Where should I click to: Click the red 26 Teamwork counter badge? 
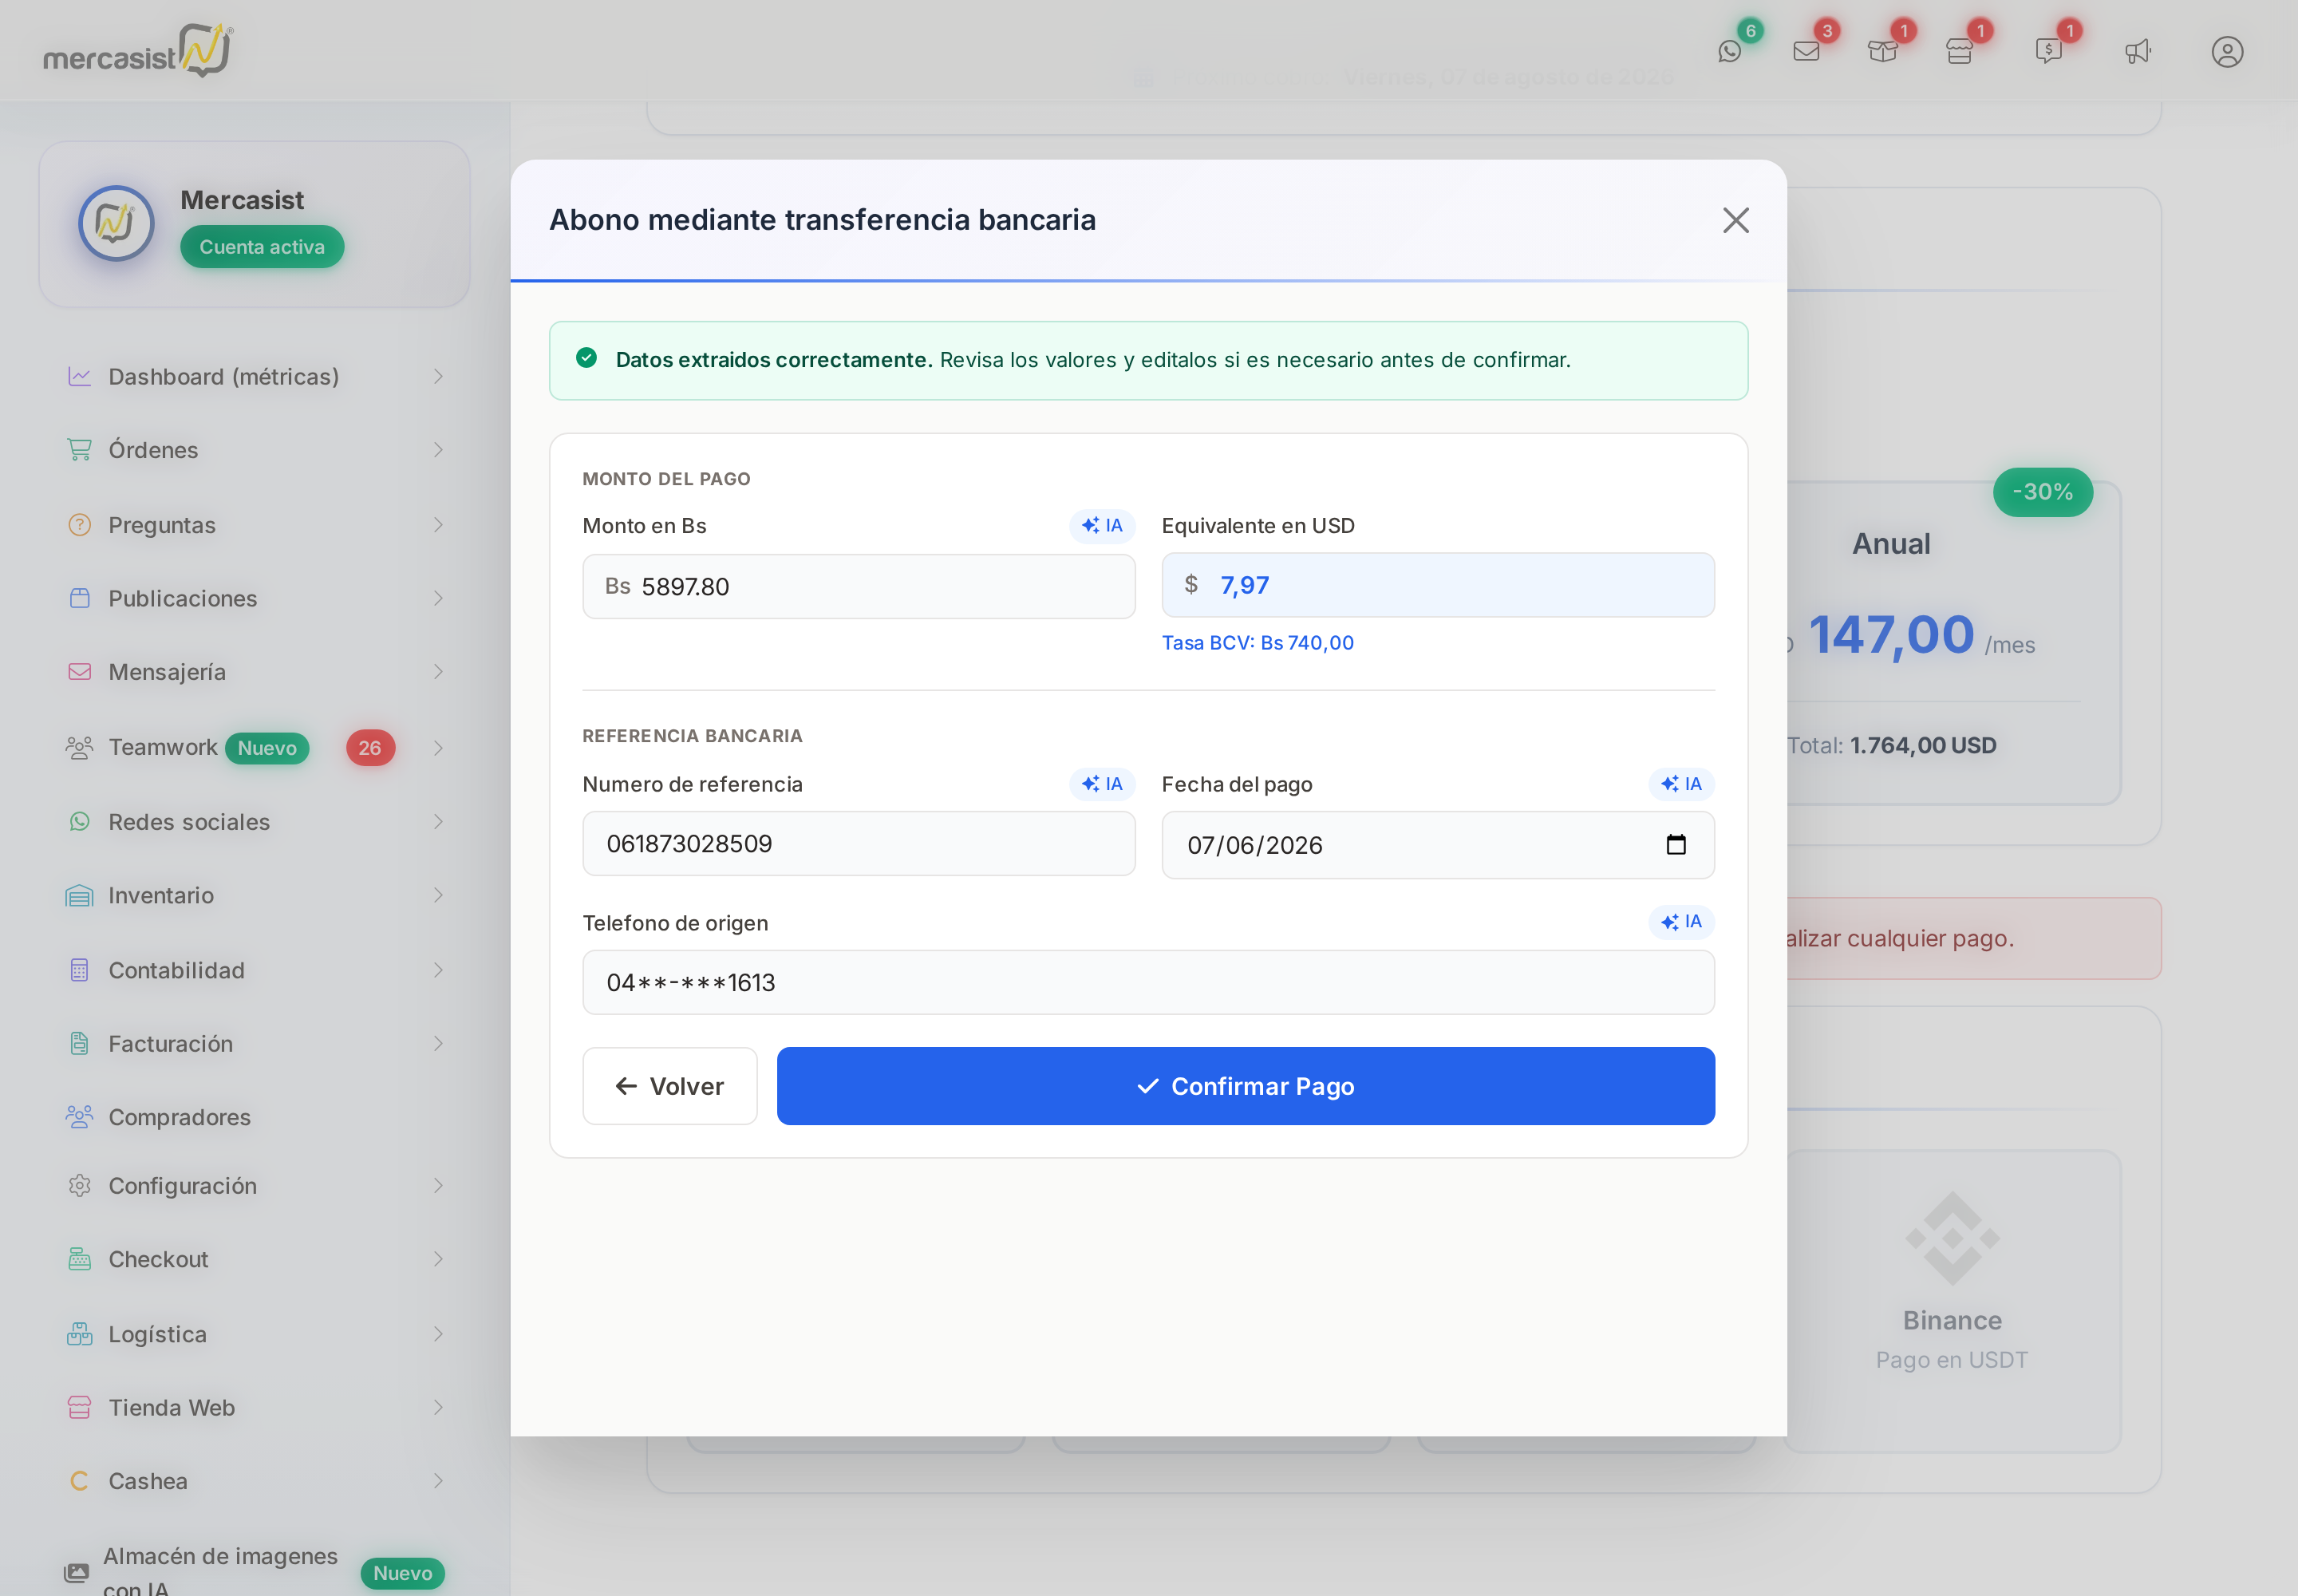point(370,747)
